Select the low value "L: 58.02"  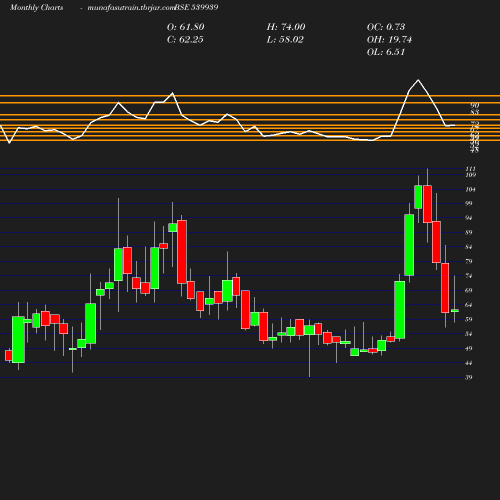285,40
